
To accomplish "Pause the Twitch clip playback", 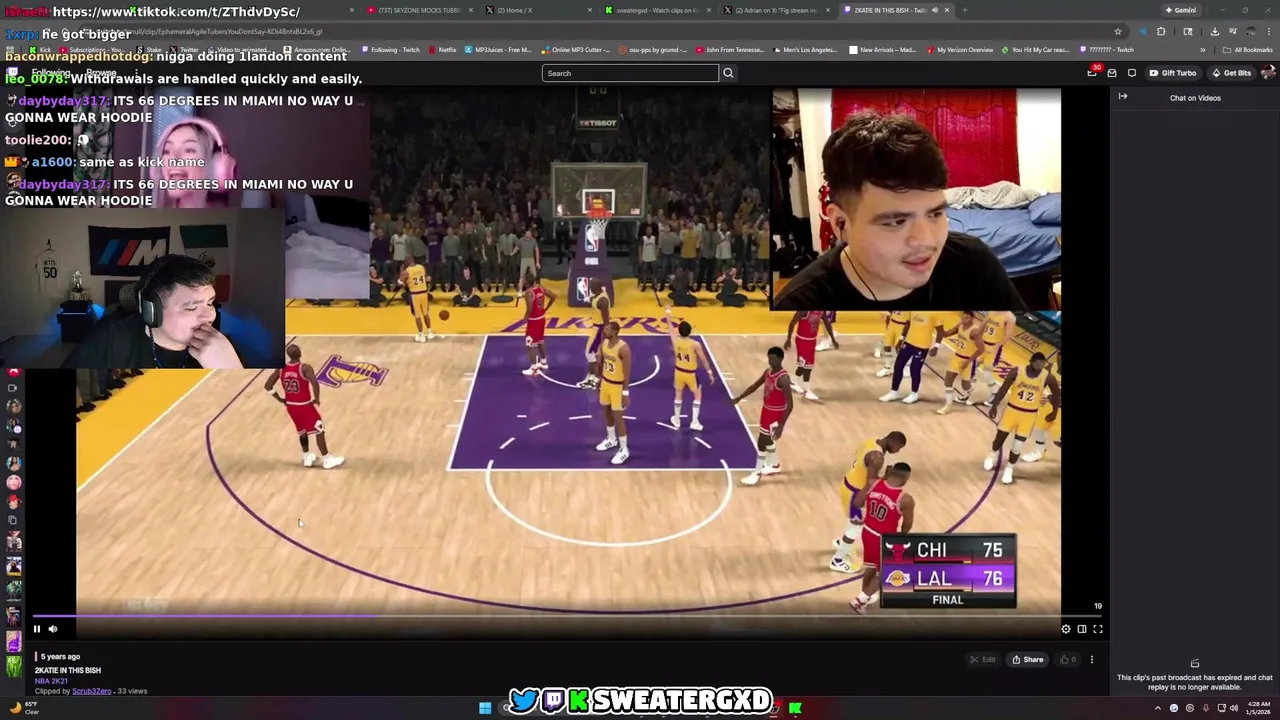I will click(x=37, y=629).
